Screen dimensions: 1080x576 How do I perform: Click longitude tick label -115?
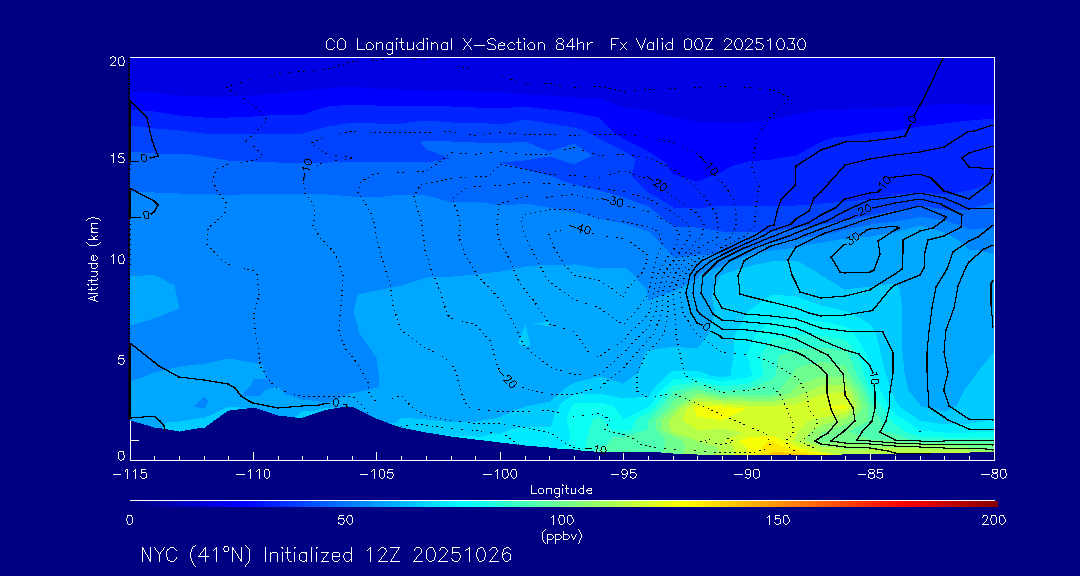[129, 475]
